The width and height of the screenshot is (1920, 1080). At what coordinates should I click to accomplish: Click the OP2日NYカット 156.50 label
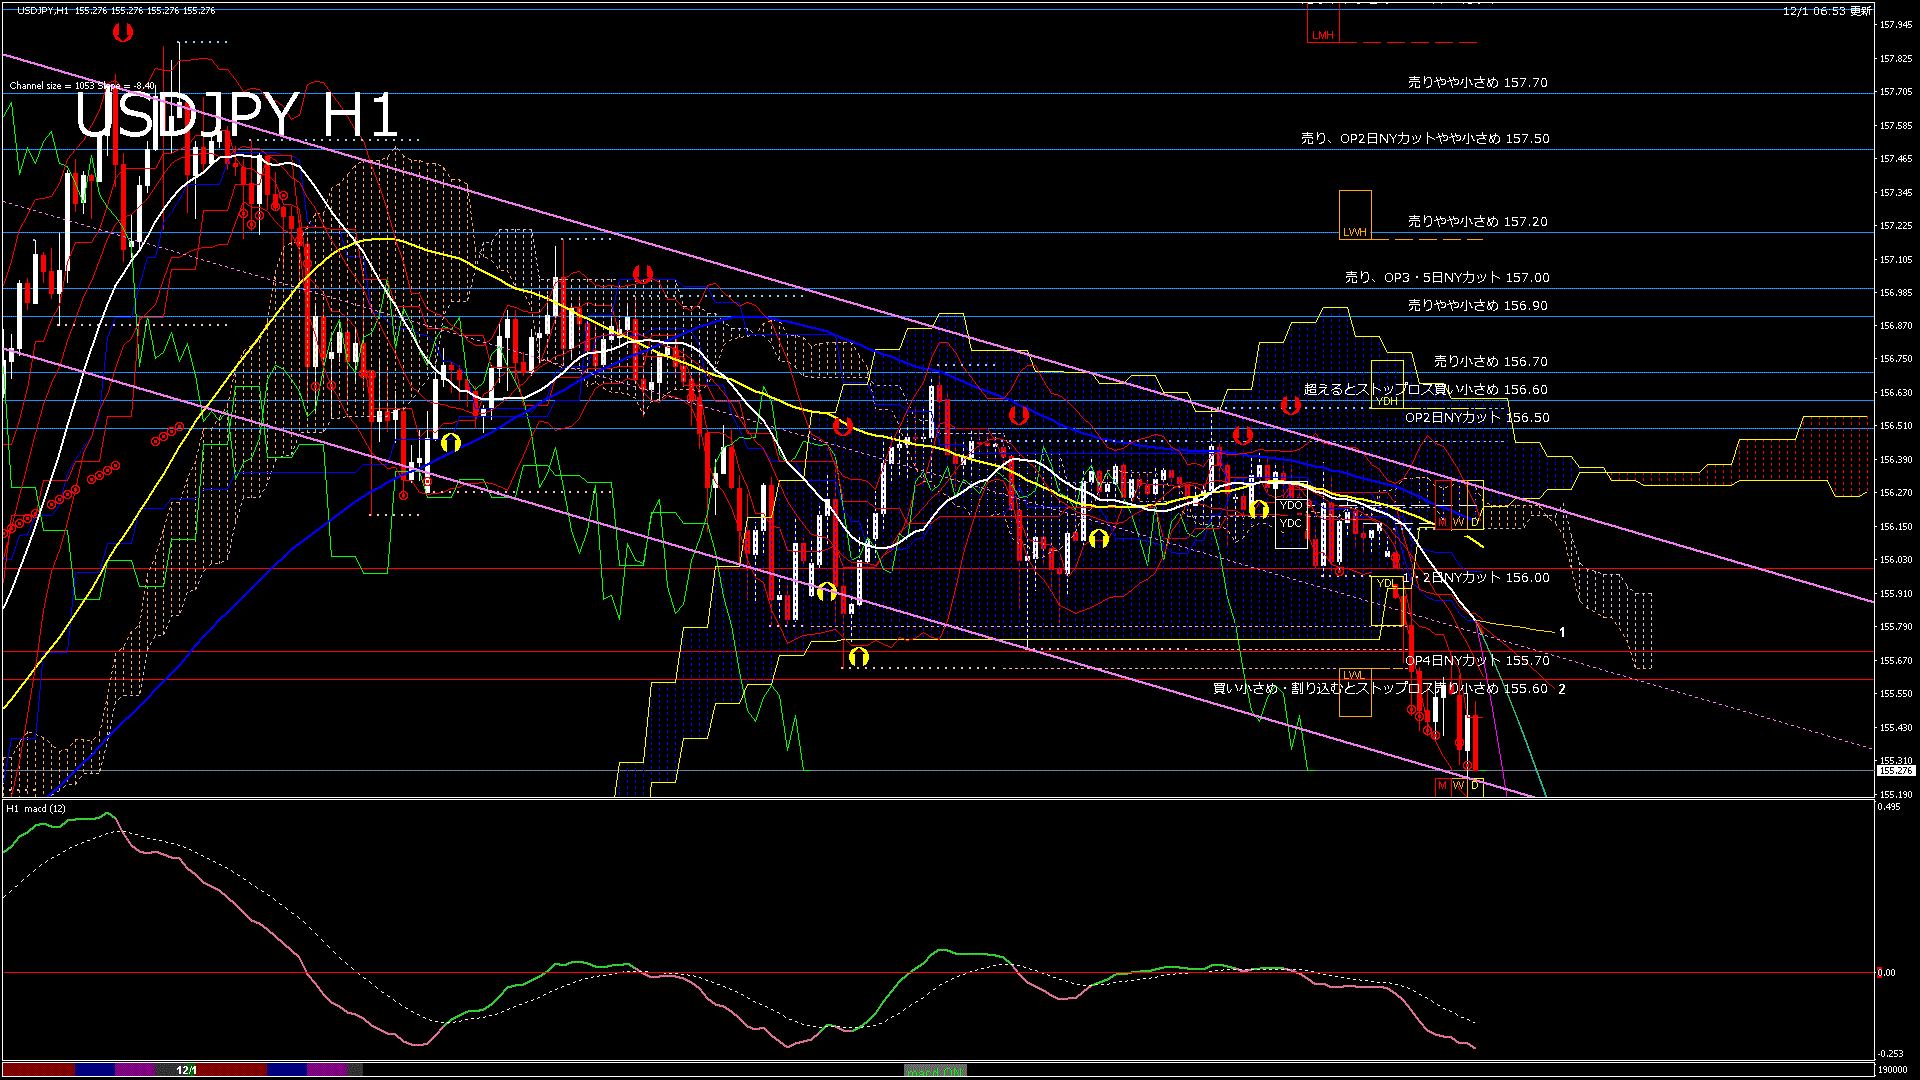click(1476, 418)
